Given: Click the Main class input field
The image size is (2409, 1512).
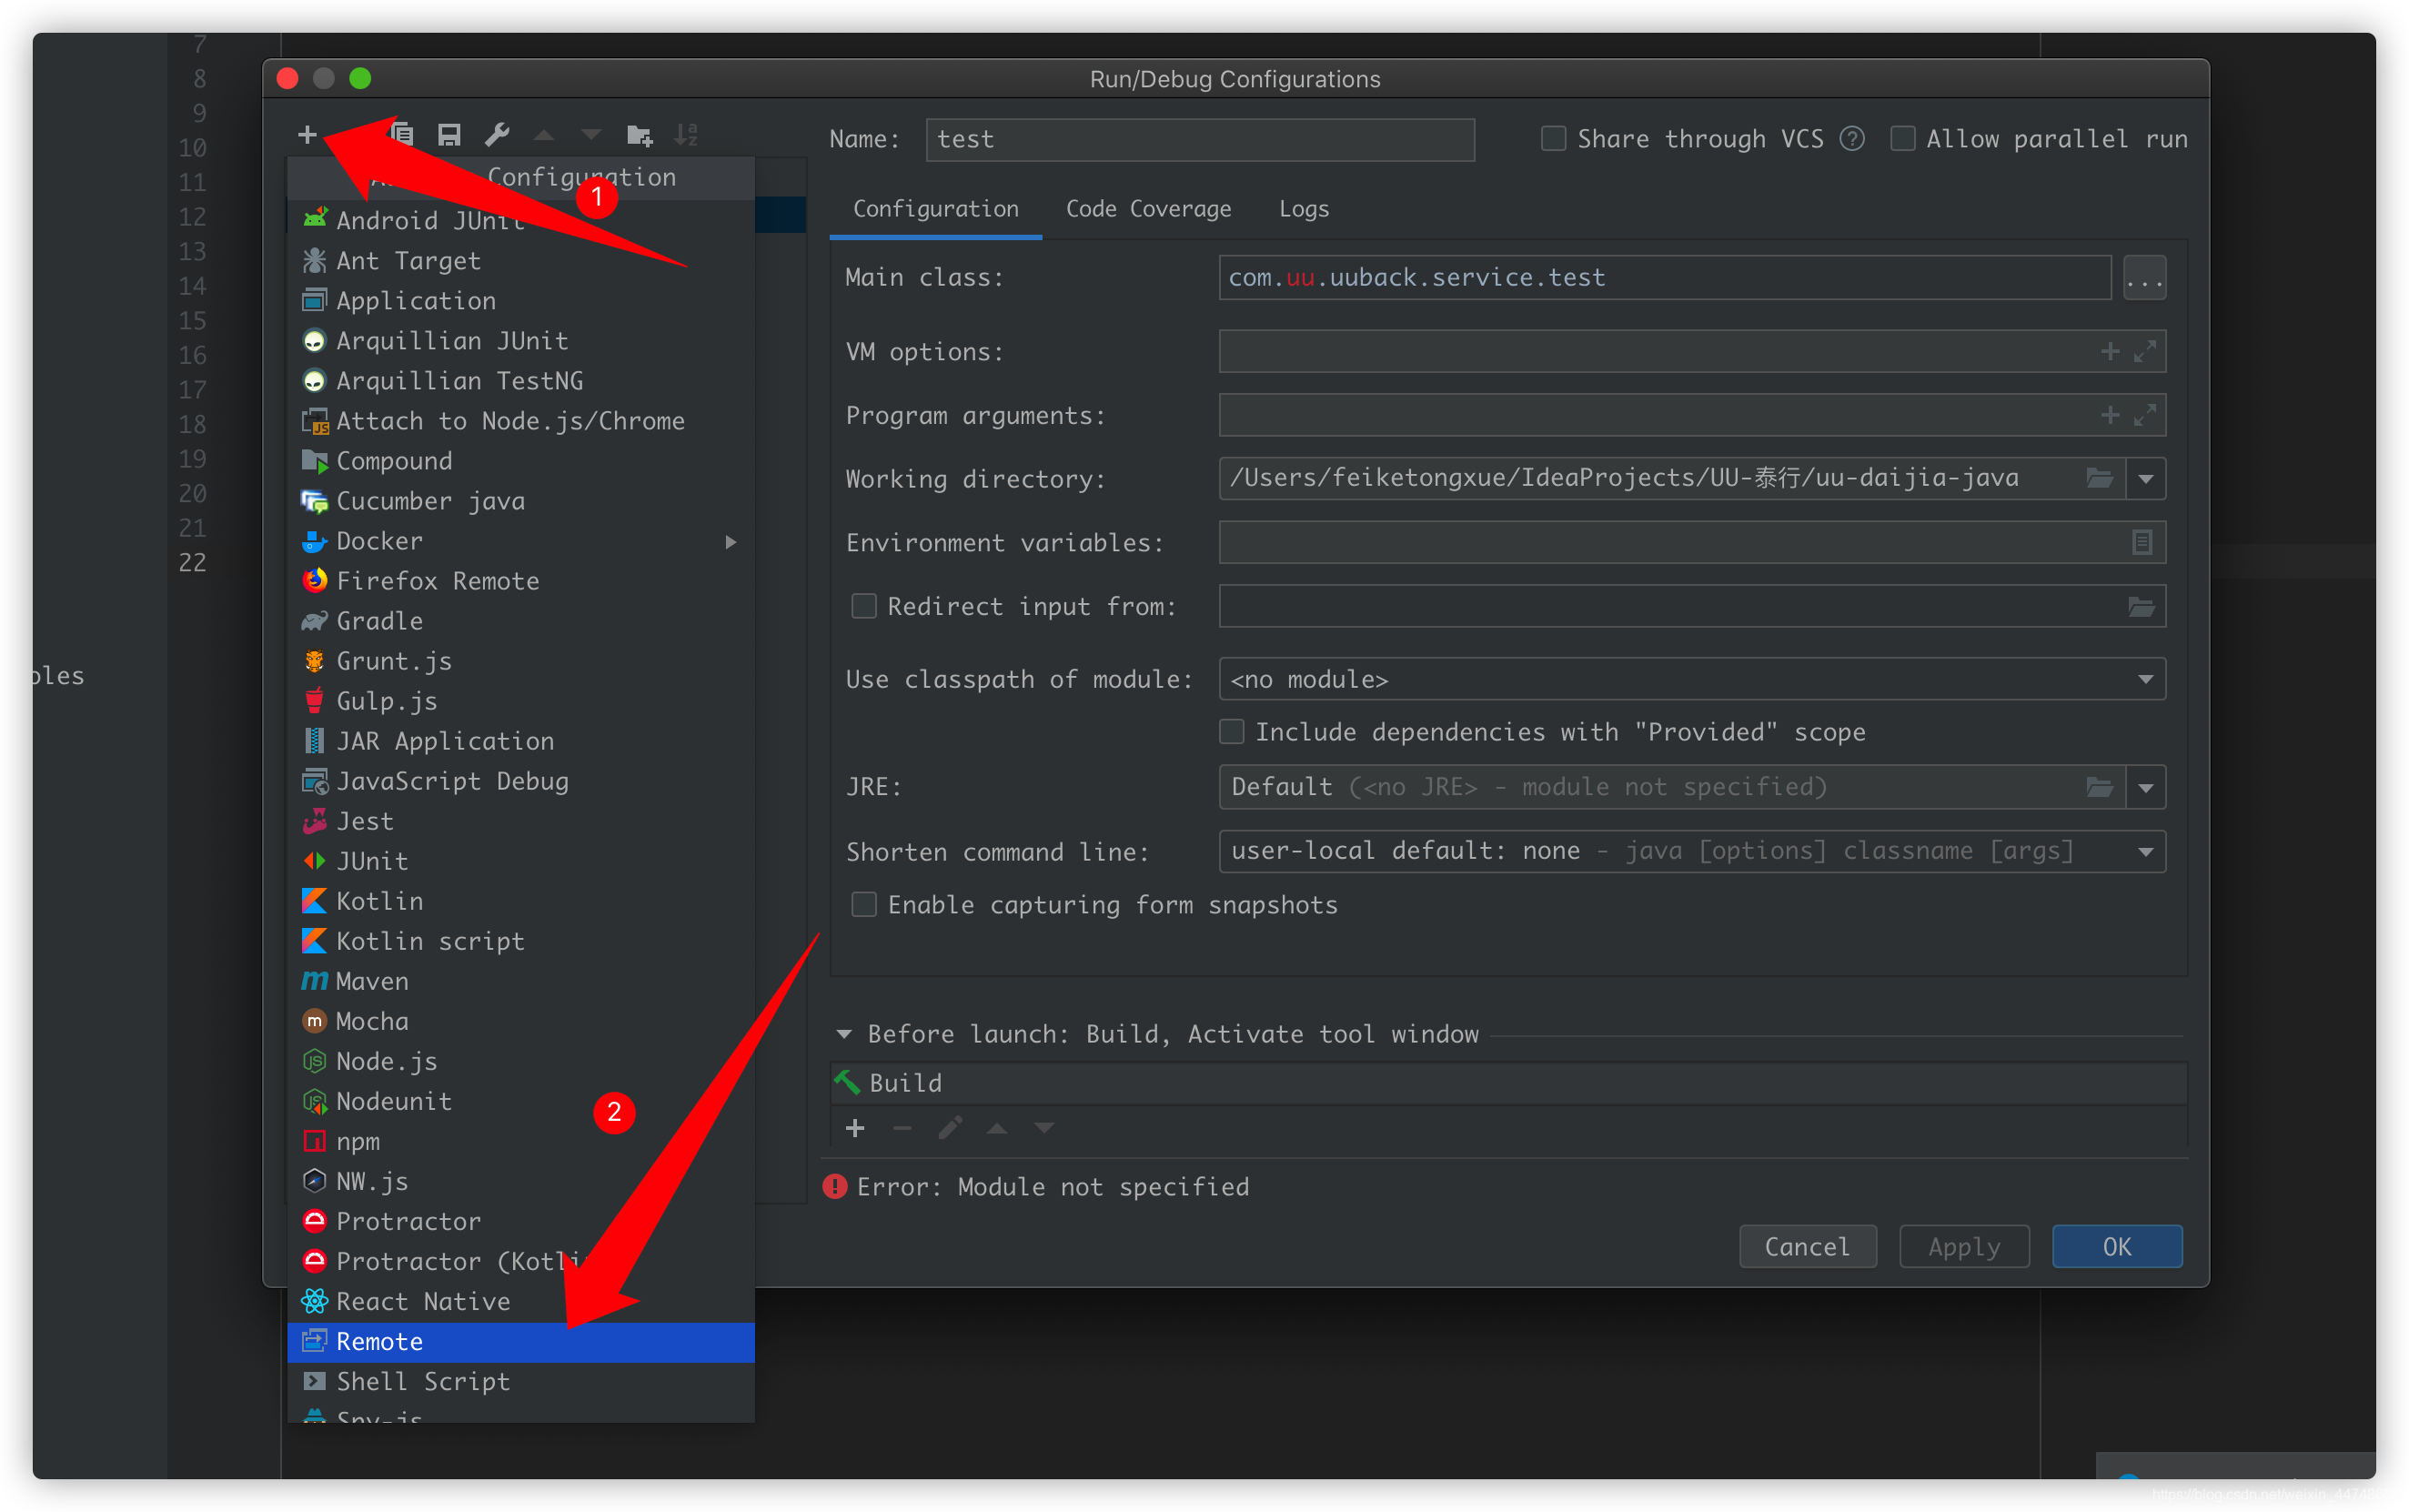Looking at the screenshot, I should (1664, 278).
